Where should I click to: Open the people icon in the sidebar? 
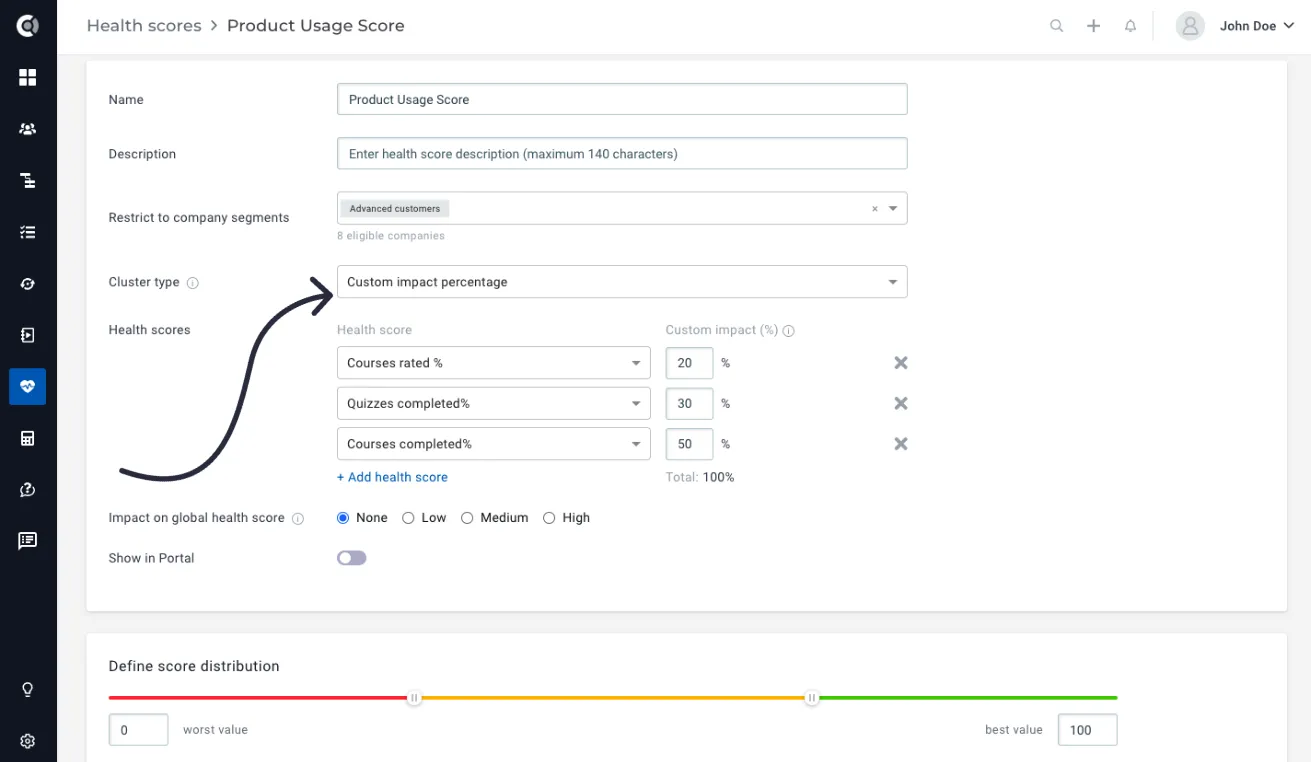(28, 129)
